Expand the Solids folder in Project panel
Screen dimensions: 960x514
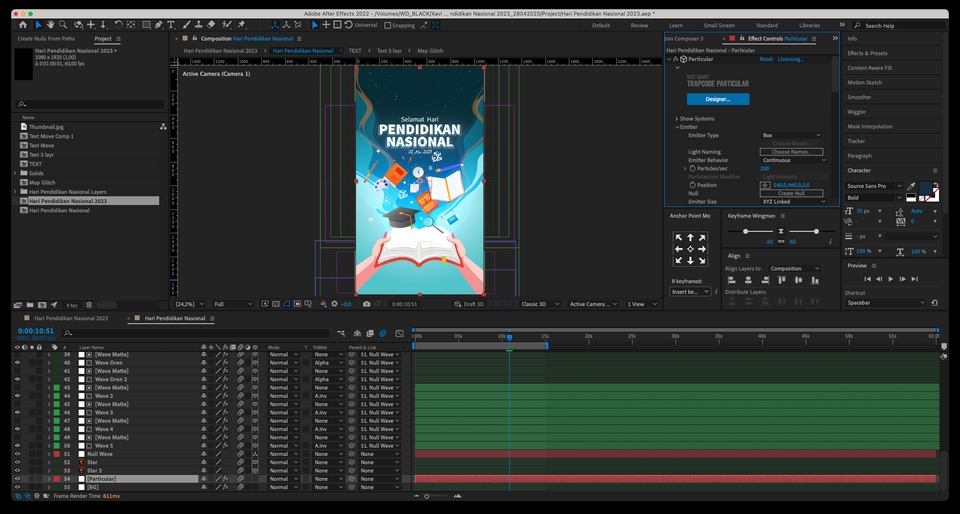coord(15,173)
